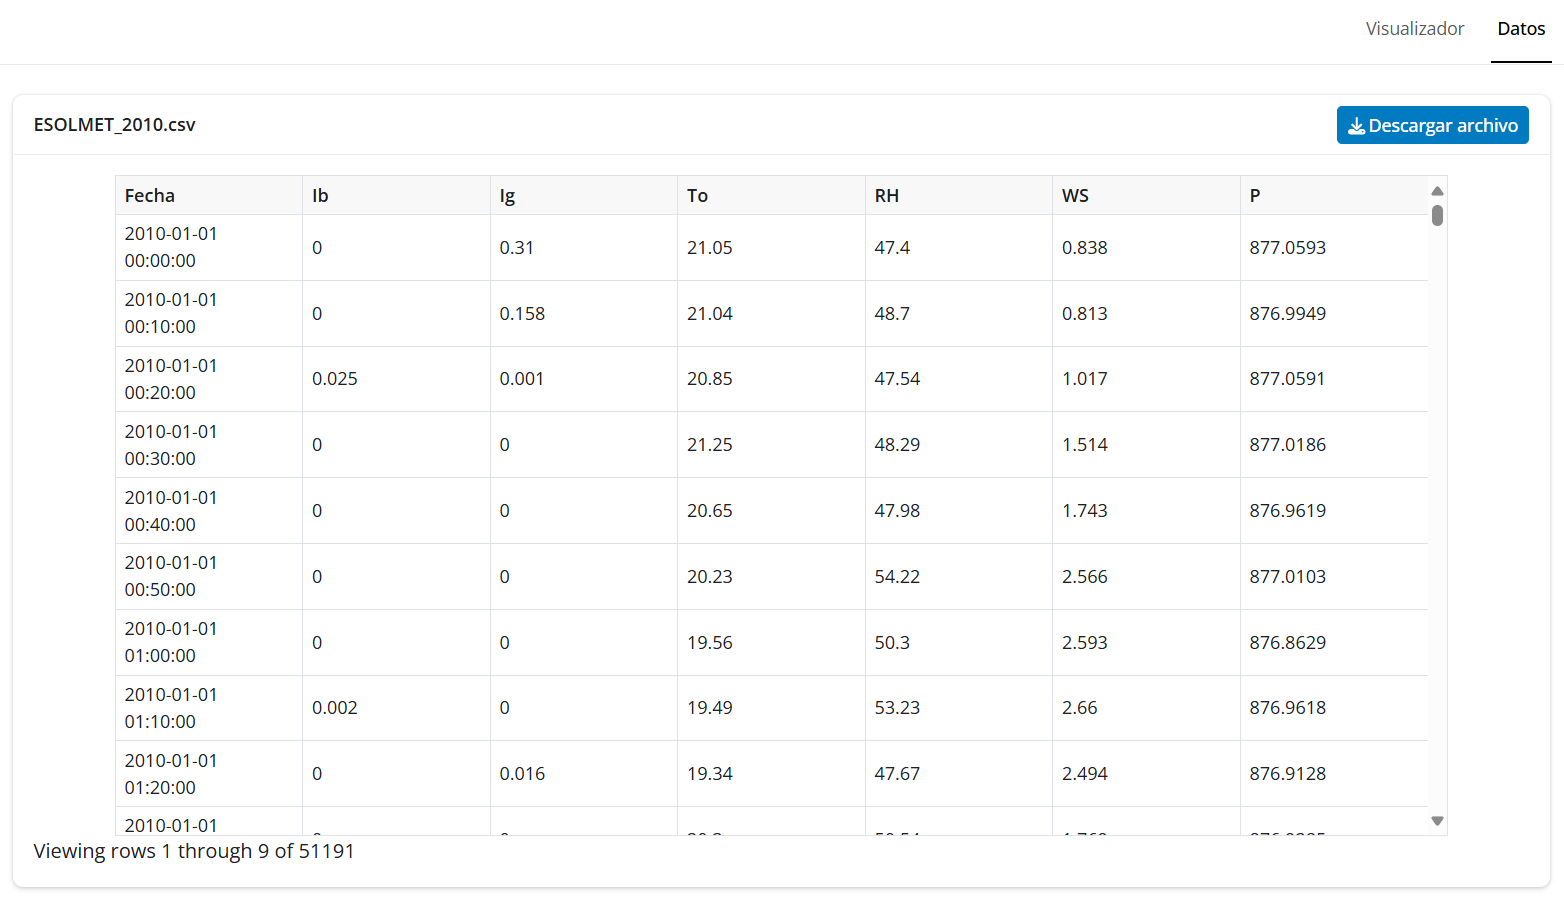Viewport: 1564px width, 898px height.
Task: Click the table scroll up arrow
Action: coord(1437,191)
